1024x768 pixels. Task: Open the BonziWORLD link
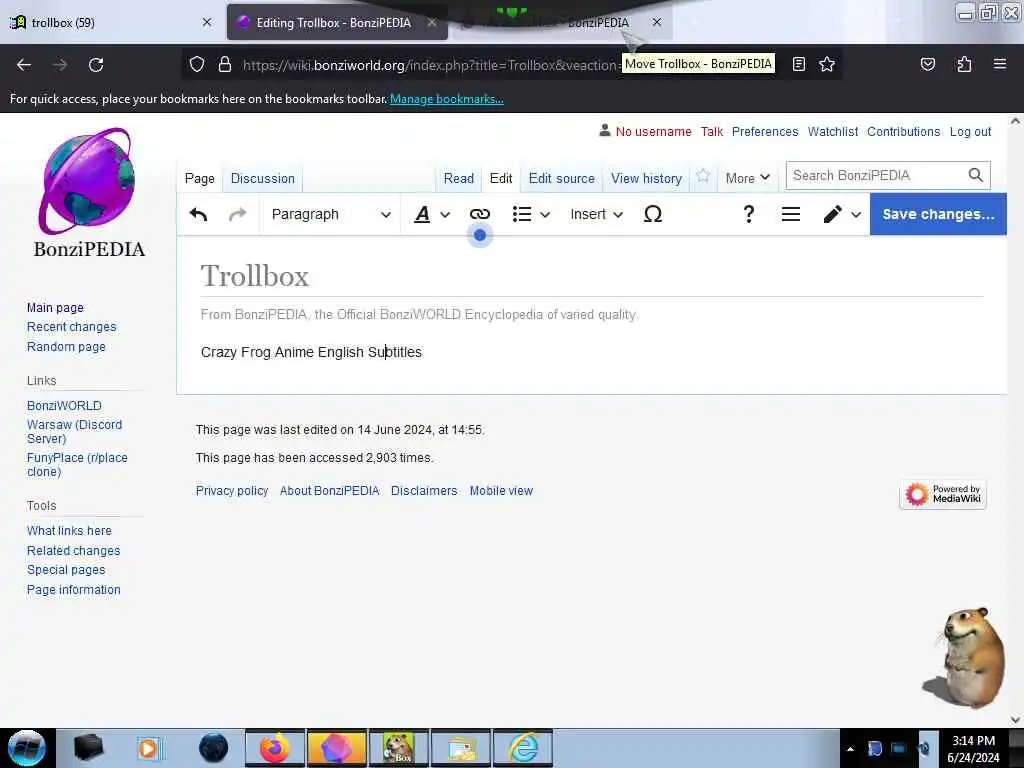click(x=64, y=406)
